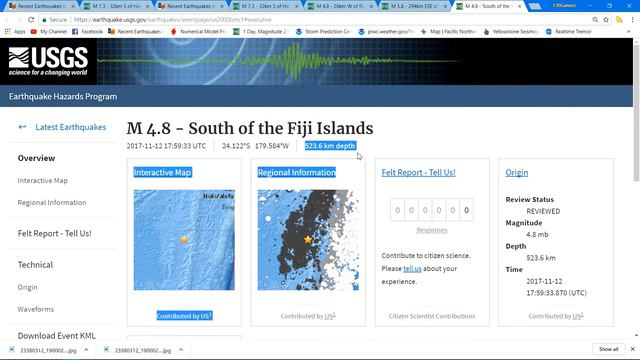The height and width of the screenshot is (360, 640).
Task: Click the Secure padlock icon
Action: pos(44,20)
